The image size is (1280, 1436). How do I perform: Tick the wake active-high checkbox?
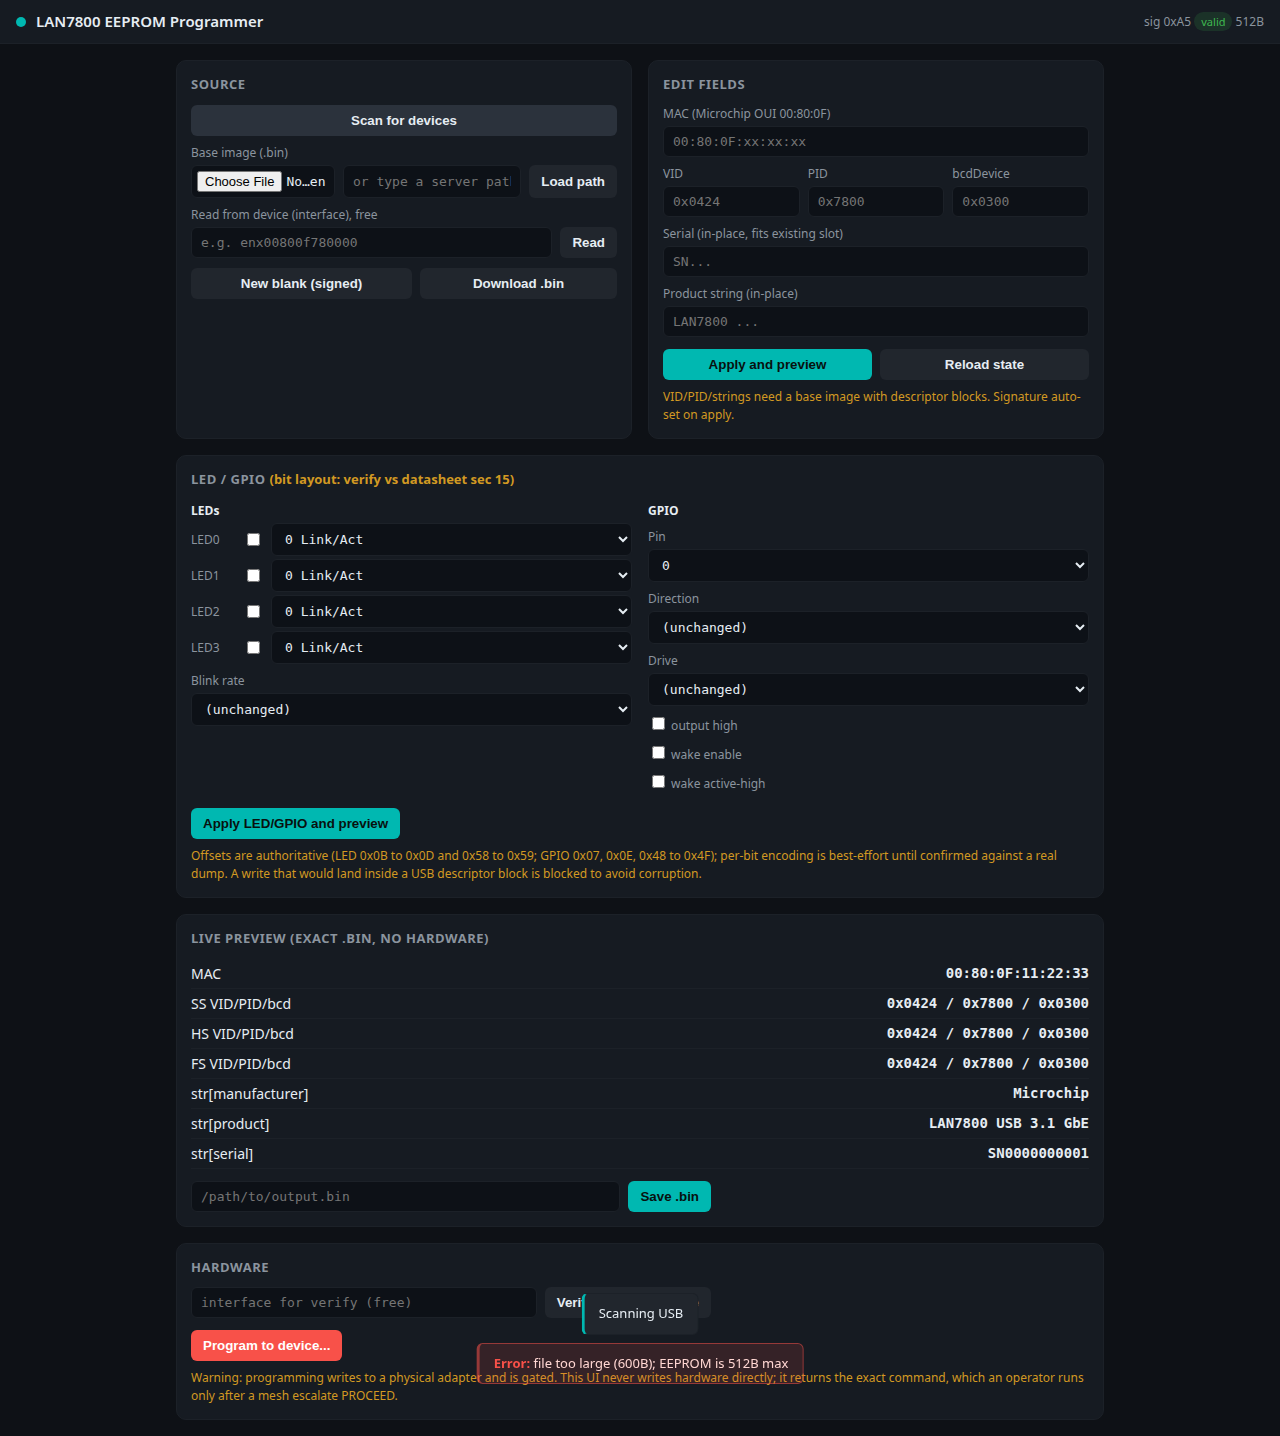pyautogui.click(x=658, y=782)
